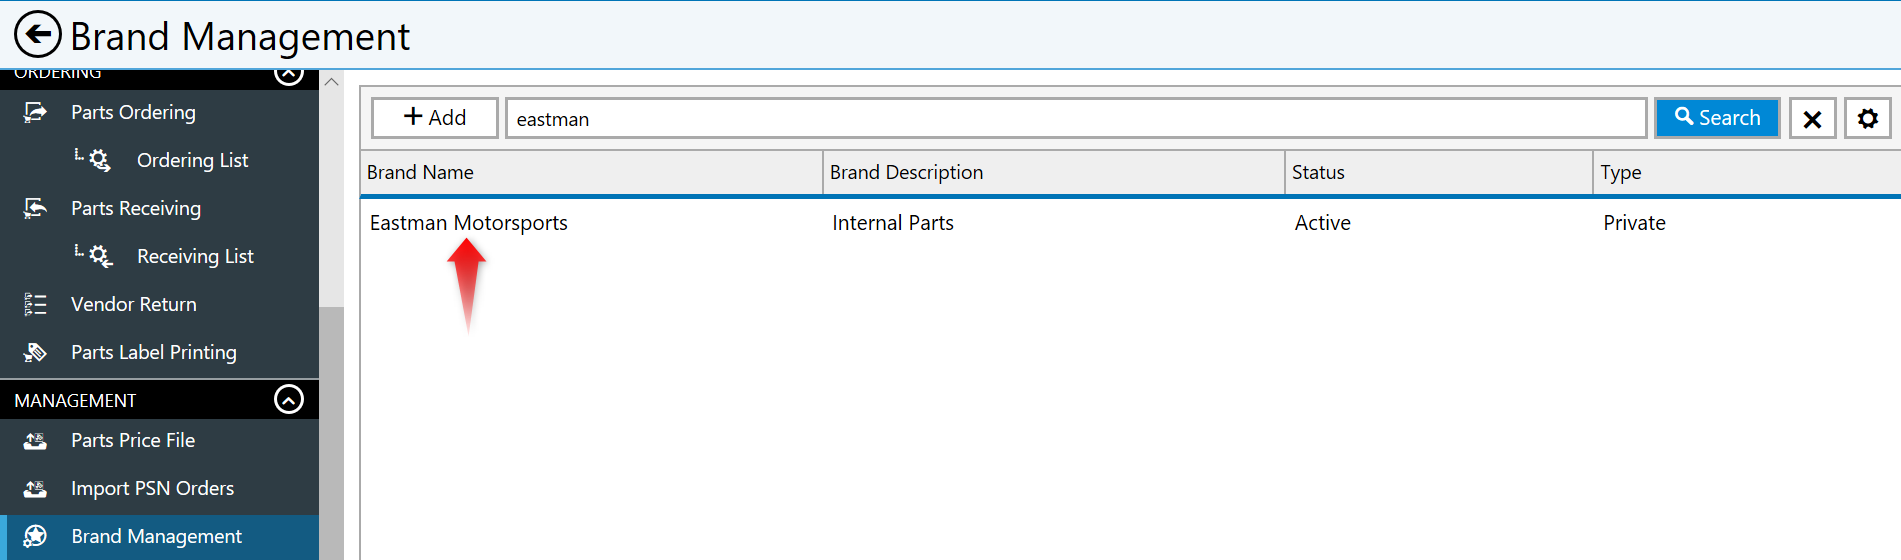This screenshot has height=560, width=1901.
Task: Click the sidebar scrollbar thumb
Action: coord(332,432)
